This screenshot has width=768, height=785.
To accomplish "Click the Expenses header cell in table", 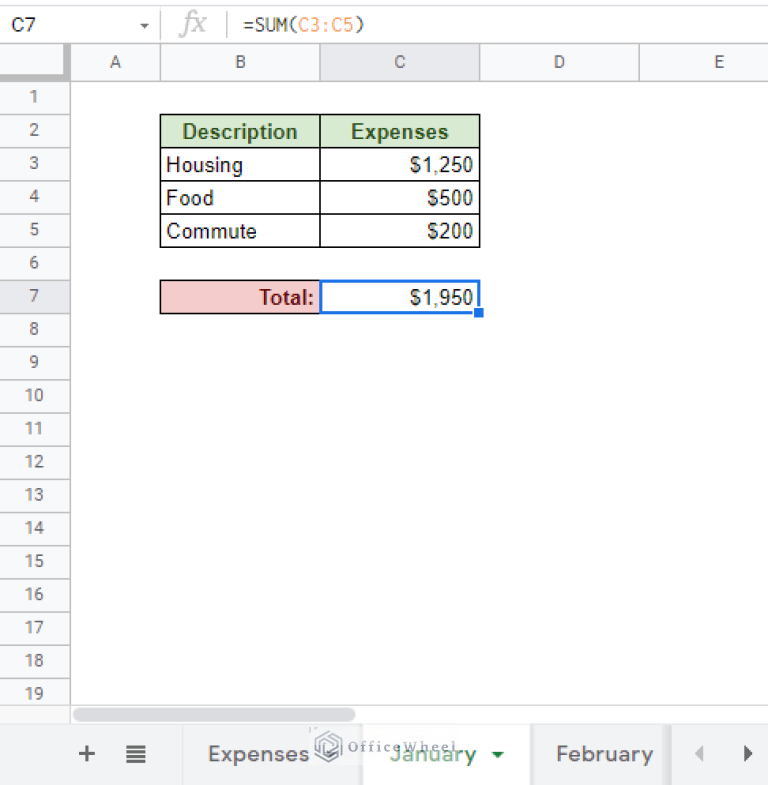I will tap(400, 131).
